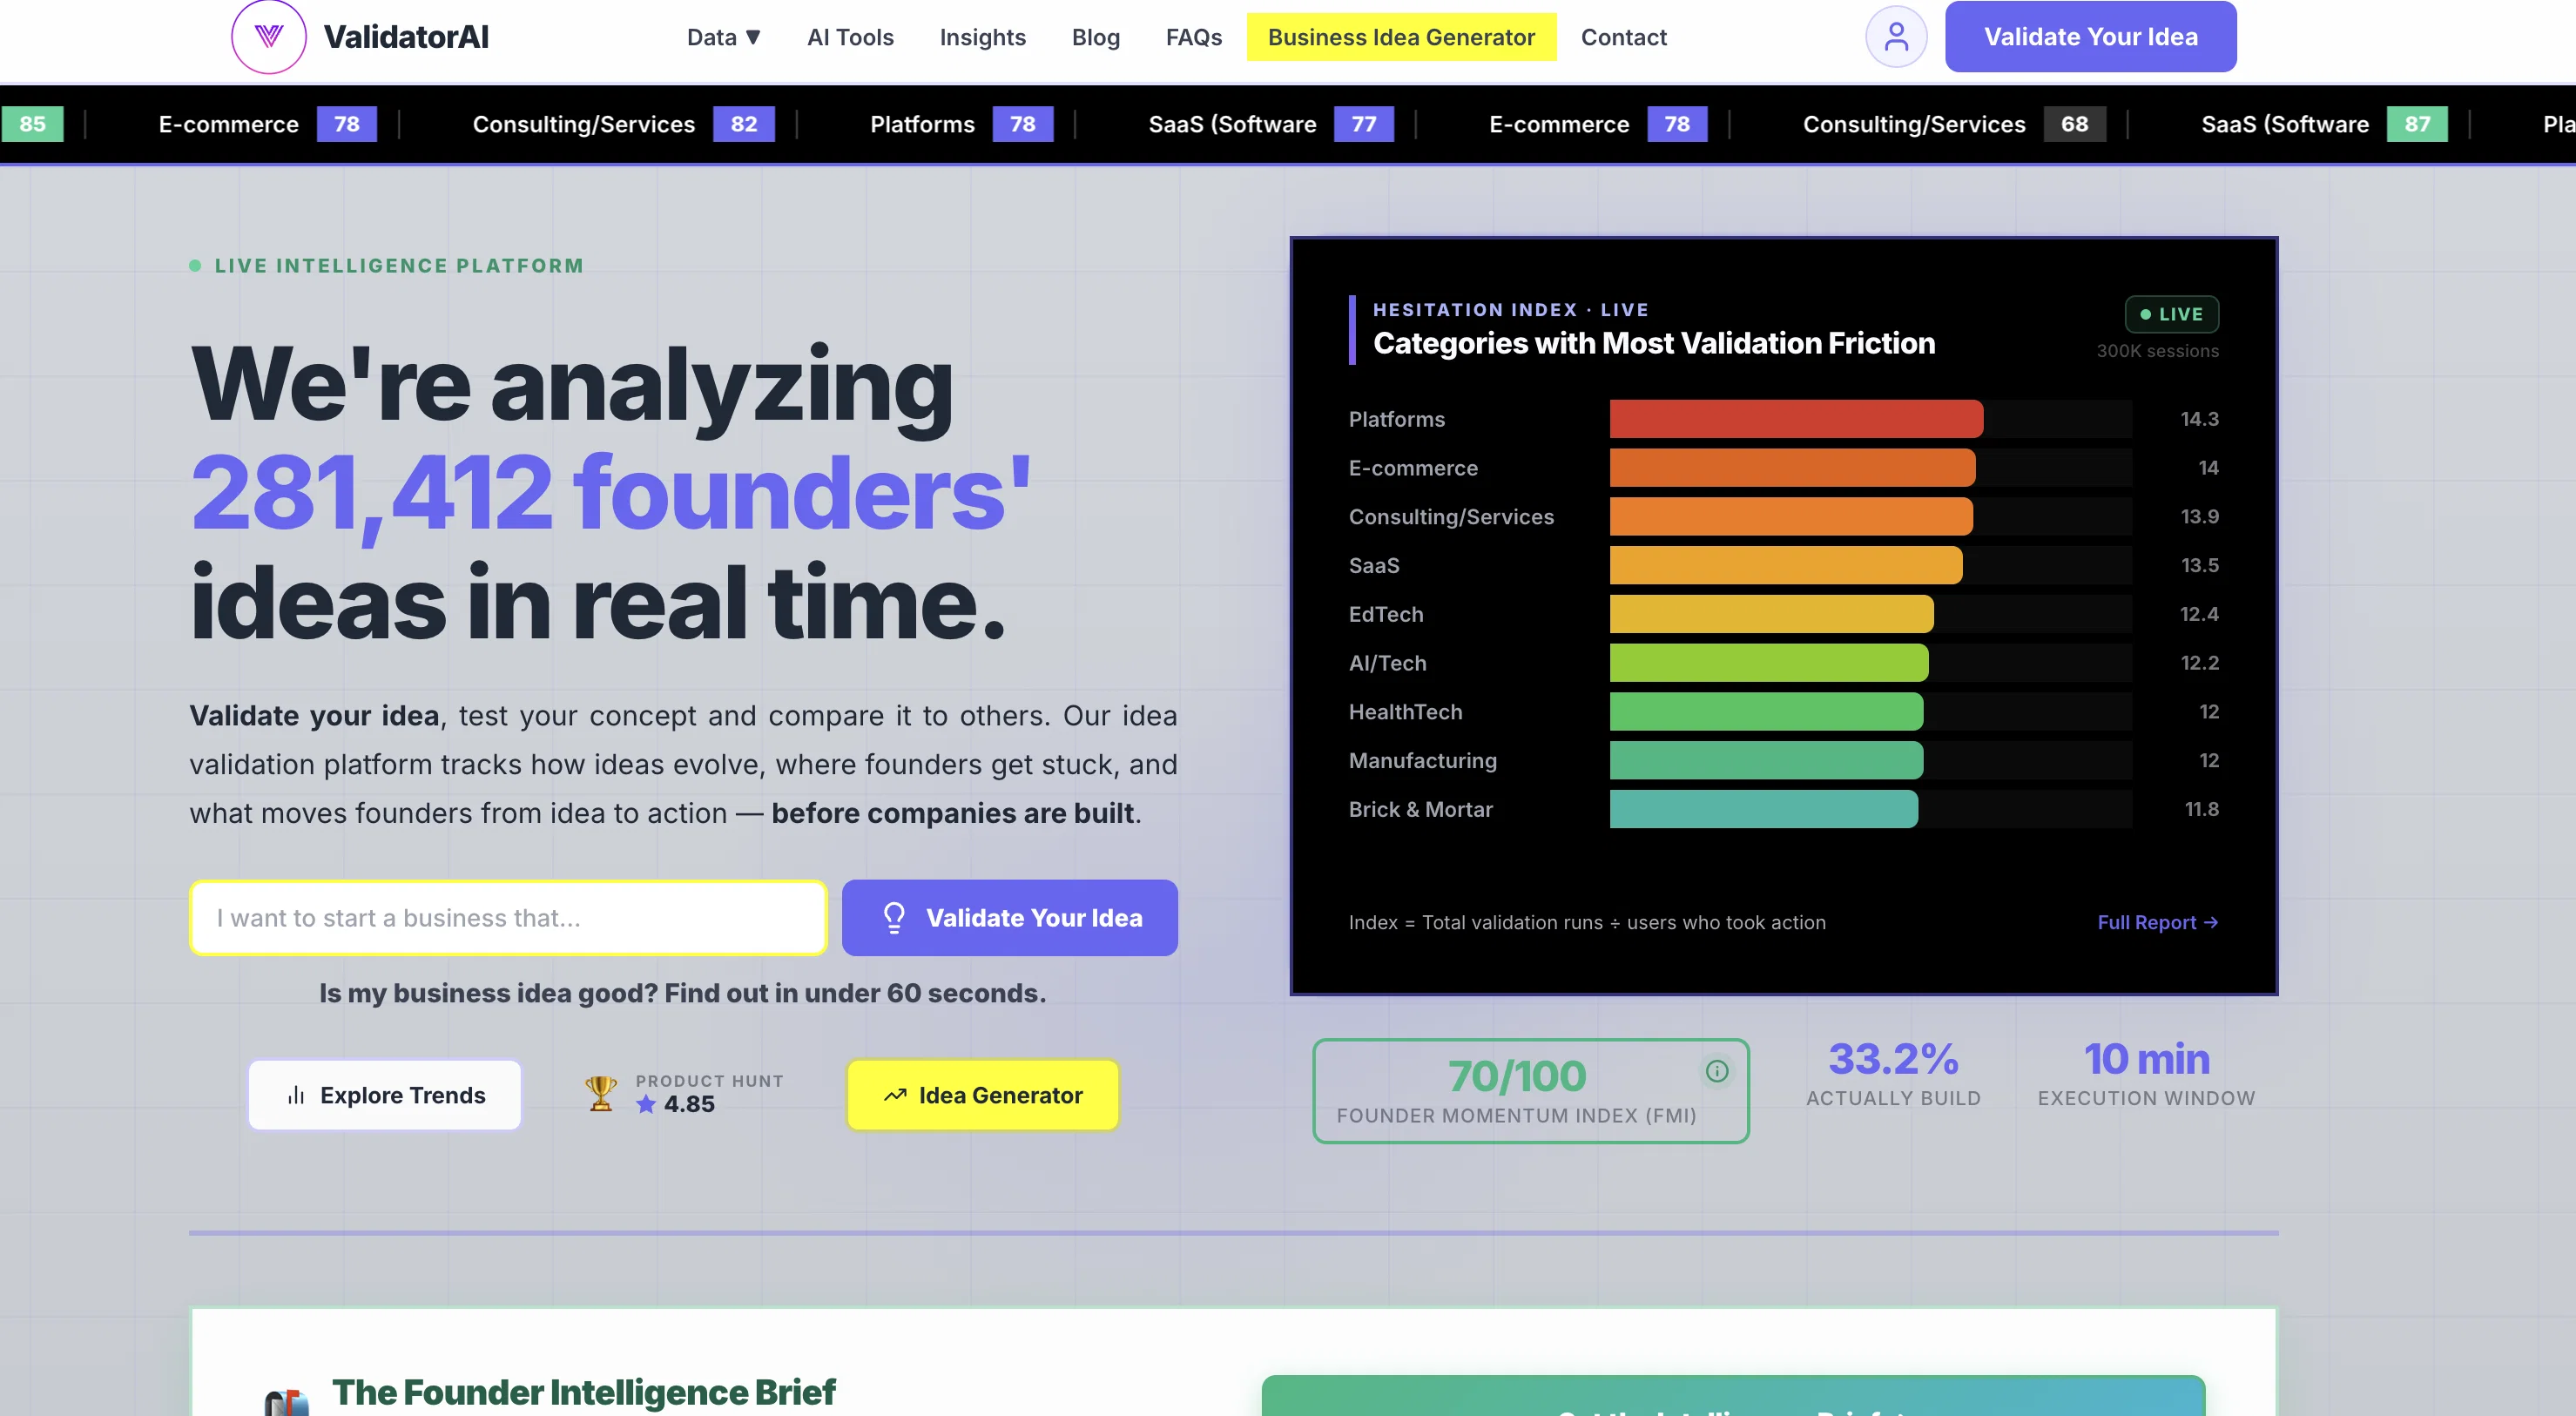Navigate to FAQs
The height and width of the screenshot is (1416, 2576).
tap(1193, 37)
